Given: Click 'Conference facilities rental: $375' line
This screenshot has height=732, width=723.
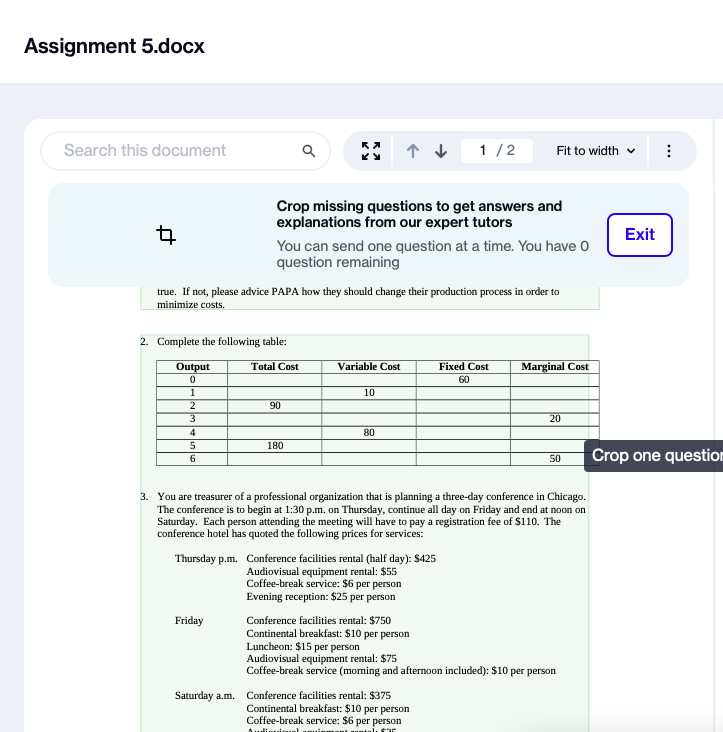Looking at the screenshot, I should point(319,696).
